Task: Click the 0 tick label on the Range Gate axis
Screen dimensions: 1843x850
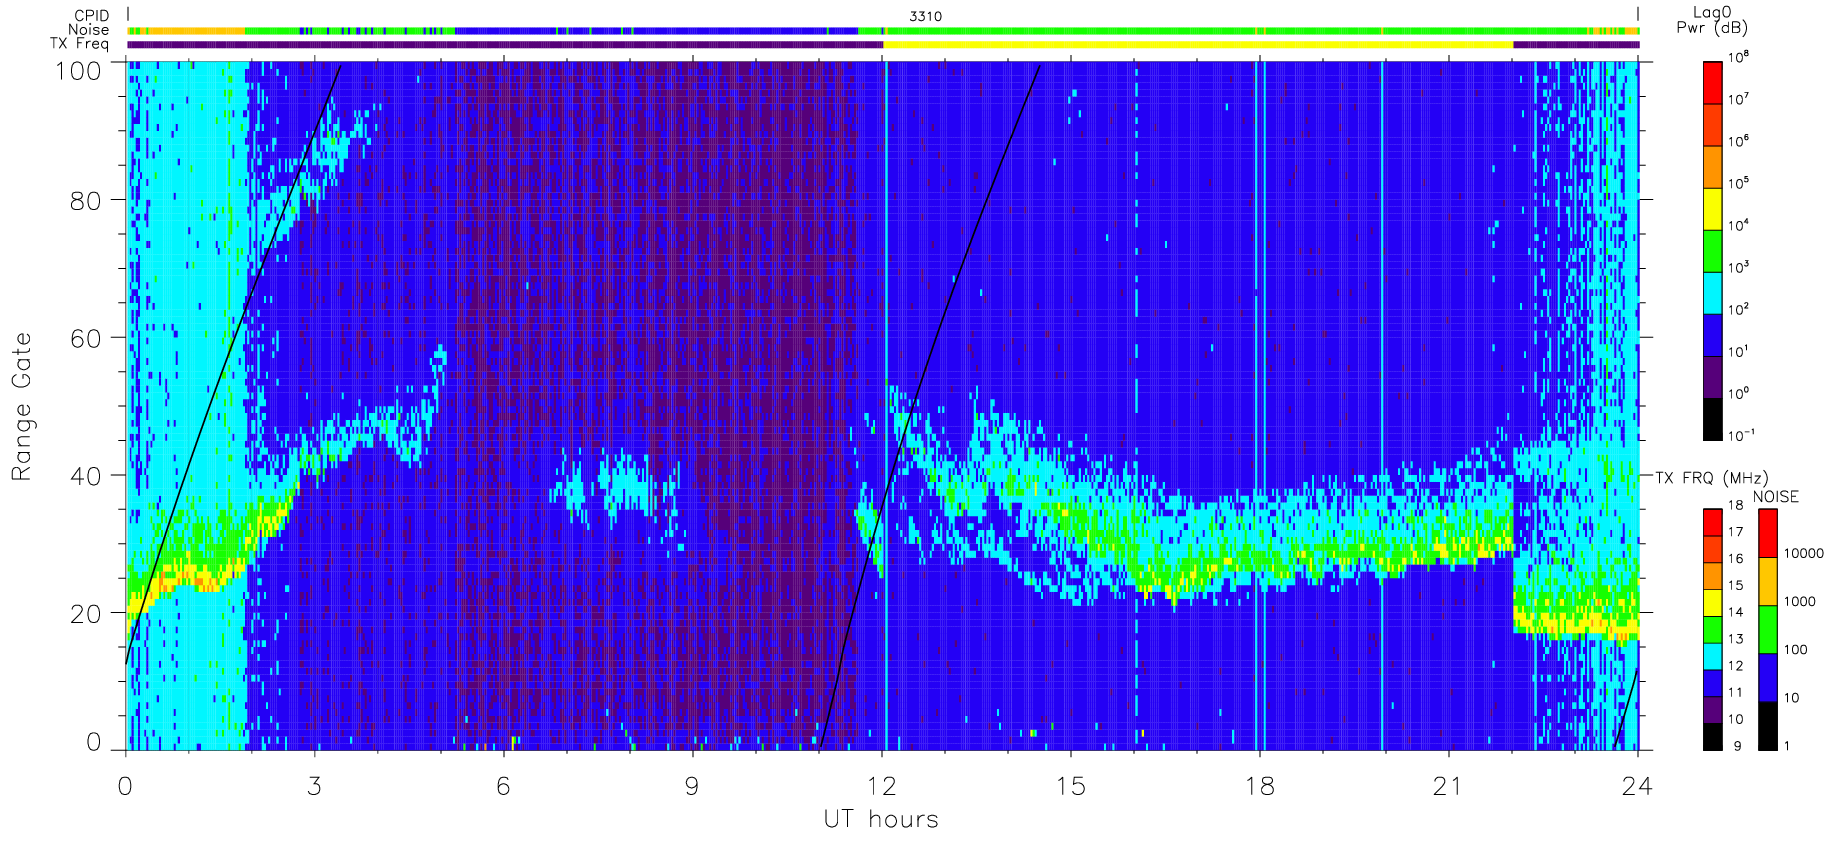Action: [x=94, y=741]
